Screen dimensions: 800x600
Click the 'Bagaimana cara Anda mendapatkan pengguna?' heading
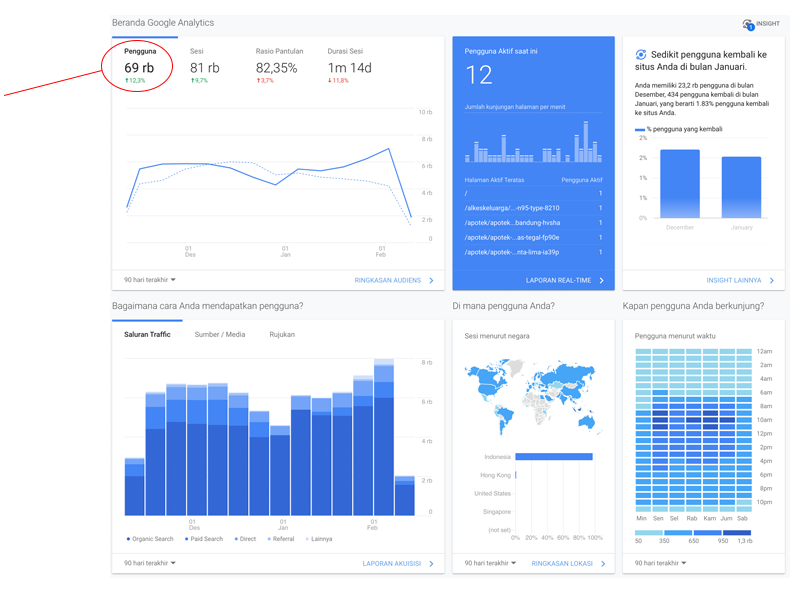pos(208,306)
